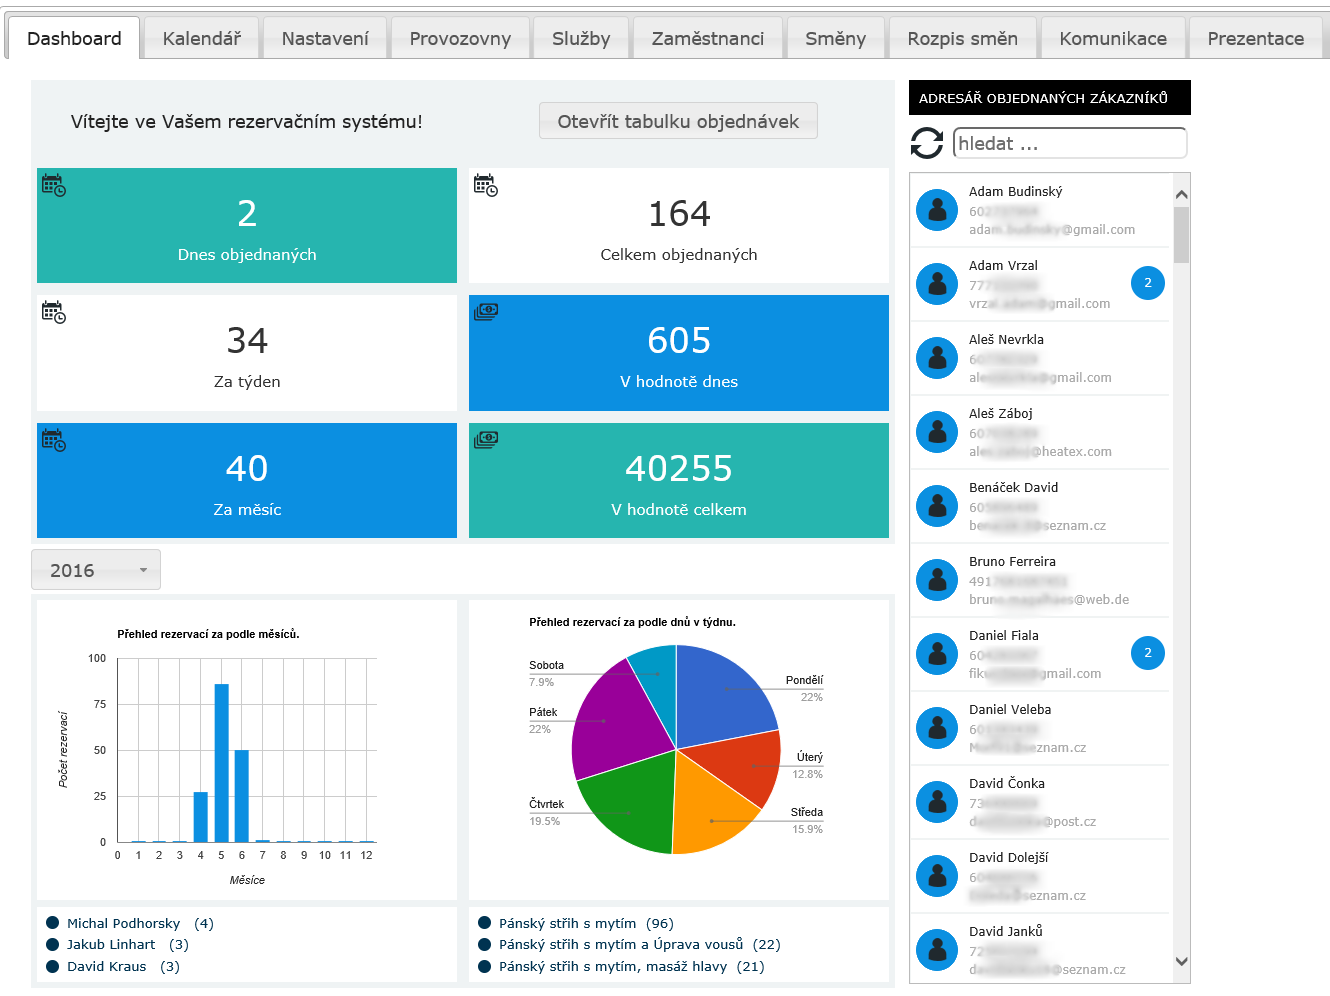1330x996 pixels.
Task: Open the Celkem objednaných tile
Action: pos(679,225)
